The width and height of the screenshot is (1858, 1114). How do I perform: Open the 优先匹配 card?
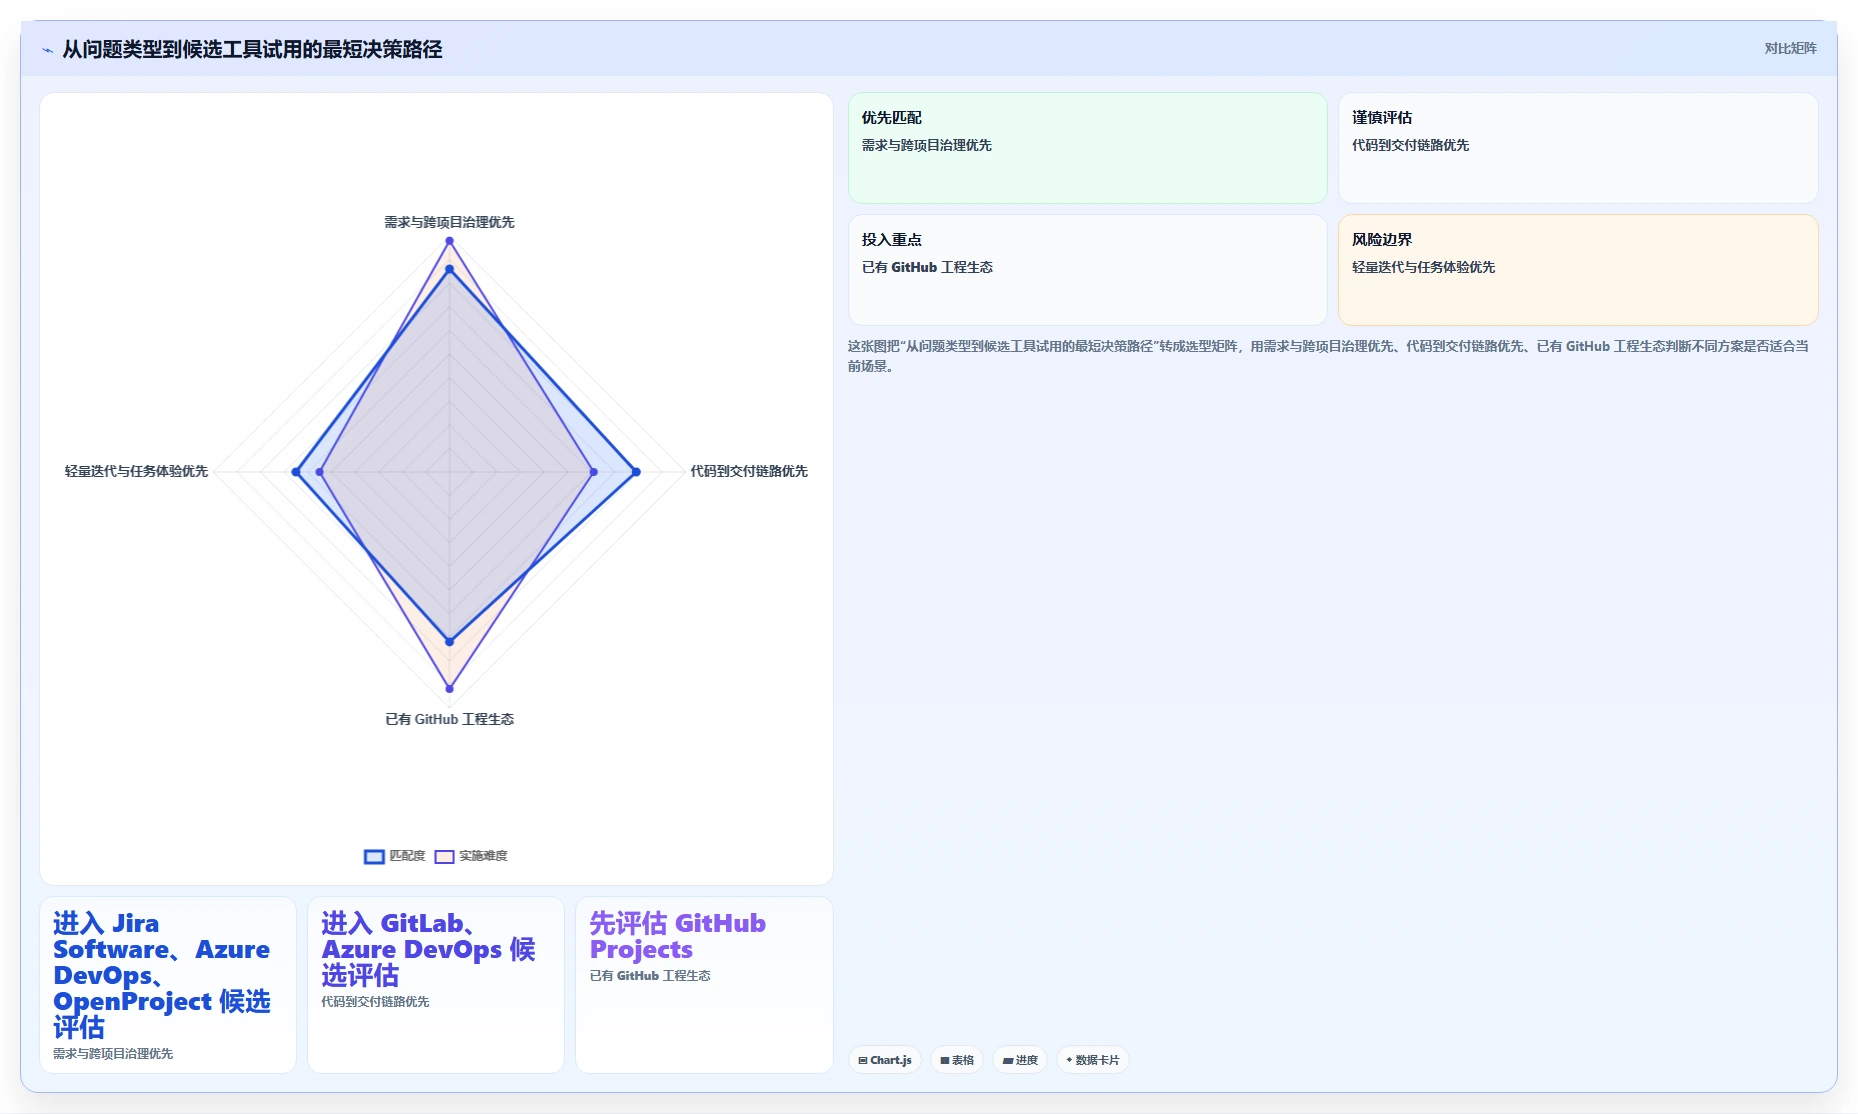[1088, 148]
